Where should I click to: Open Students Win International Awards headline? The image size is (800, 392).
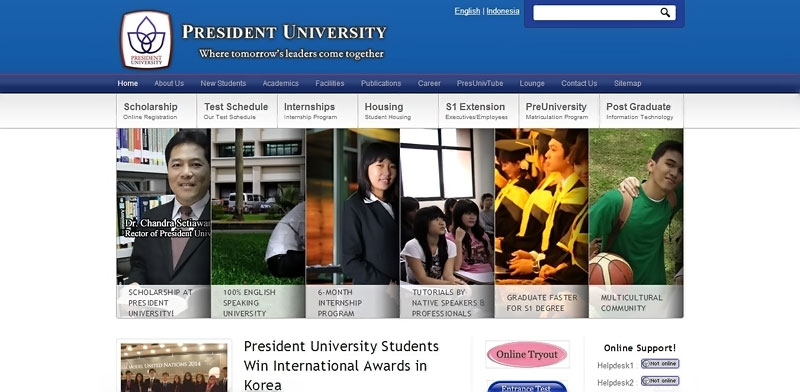(x=341, y=365)
